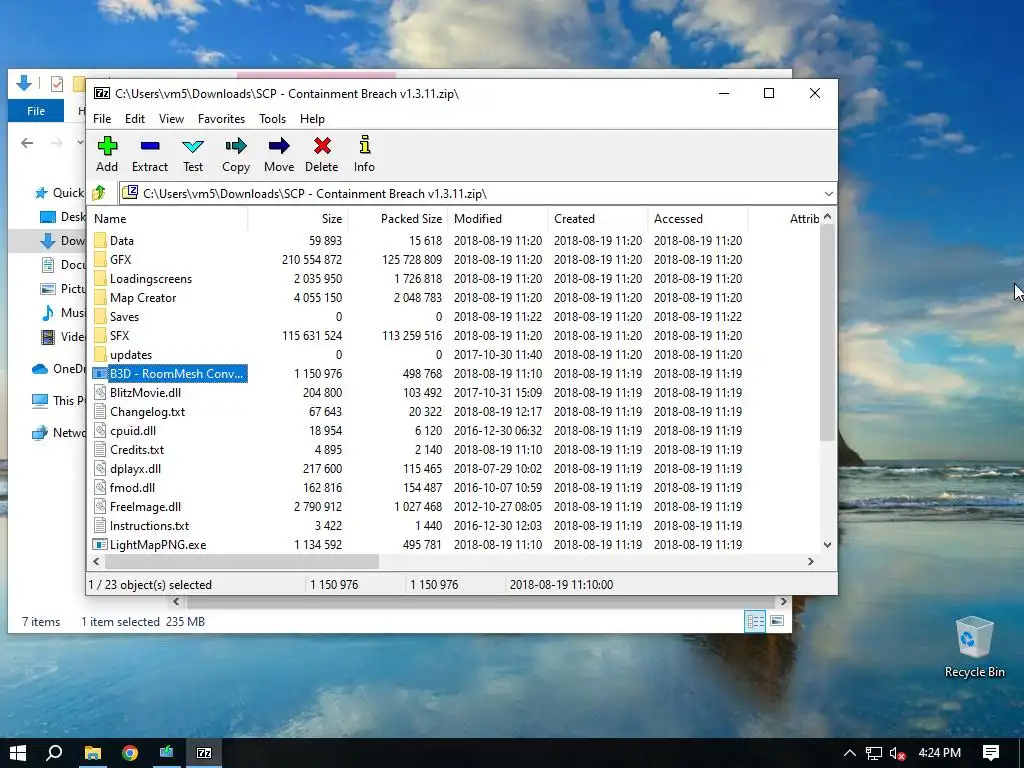The width and height of the screenshot is (1024, 768).
Task: Switch Explorer to details view
Action: pos(755,621)
